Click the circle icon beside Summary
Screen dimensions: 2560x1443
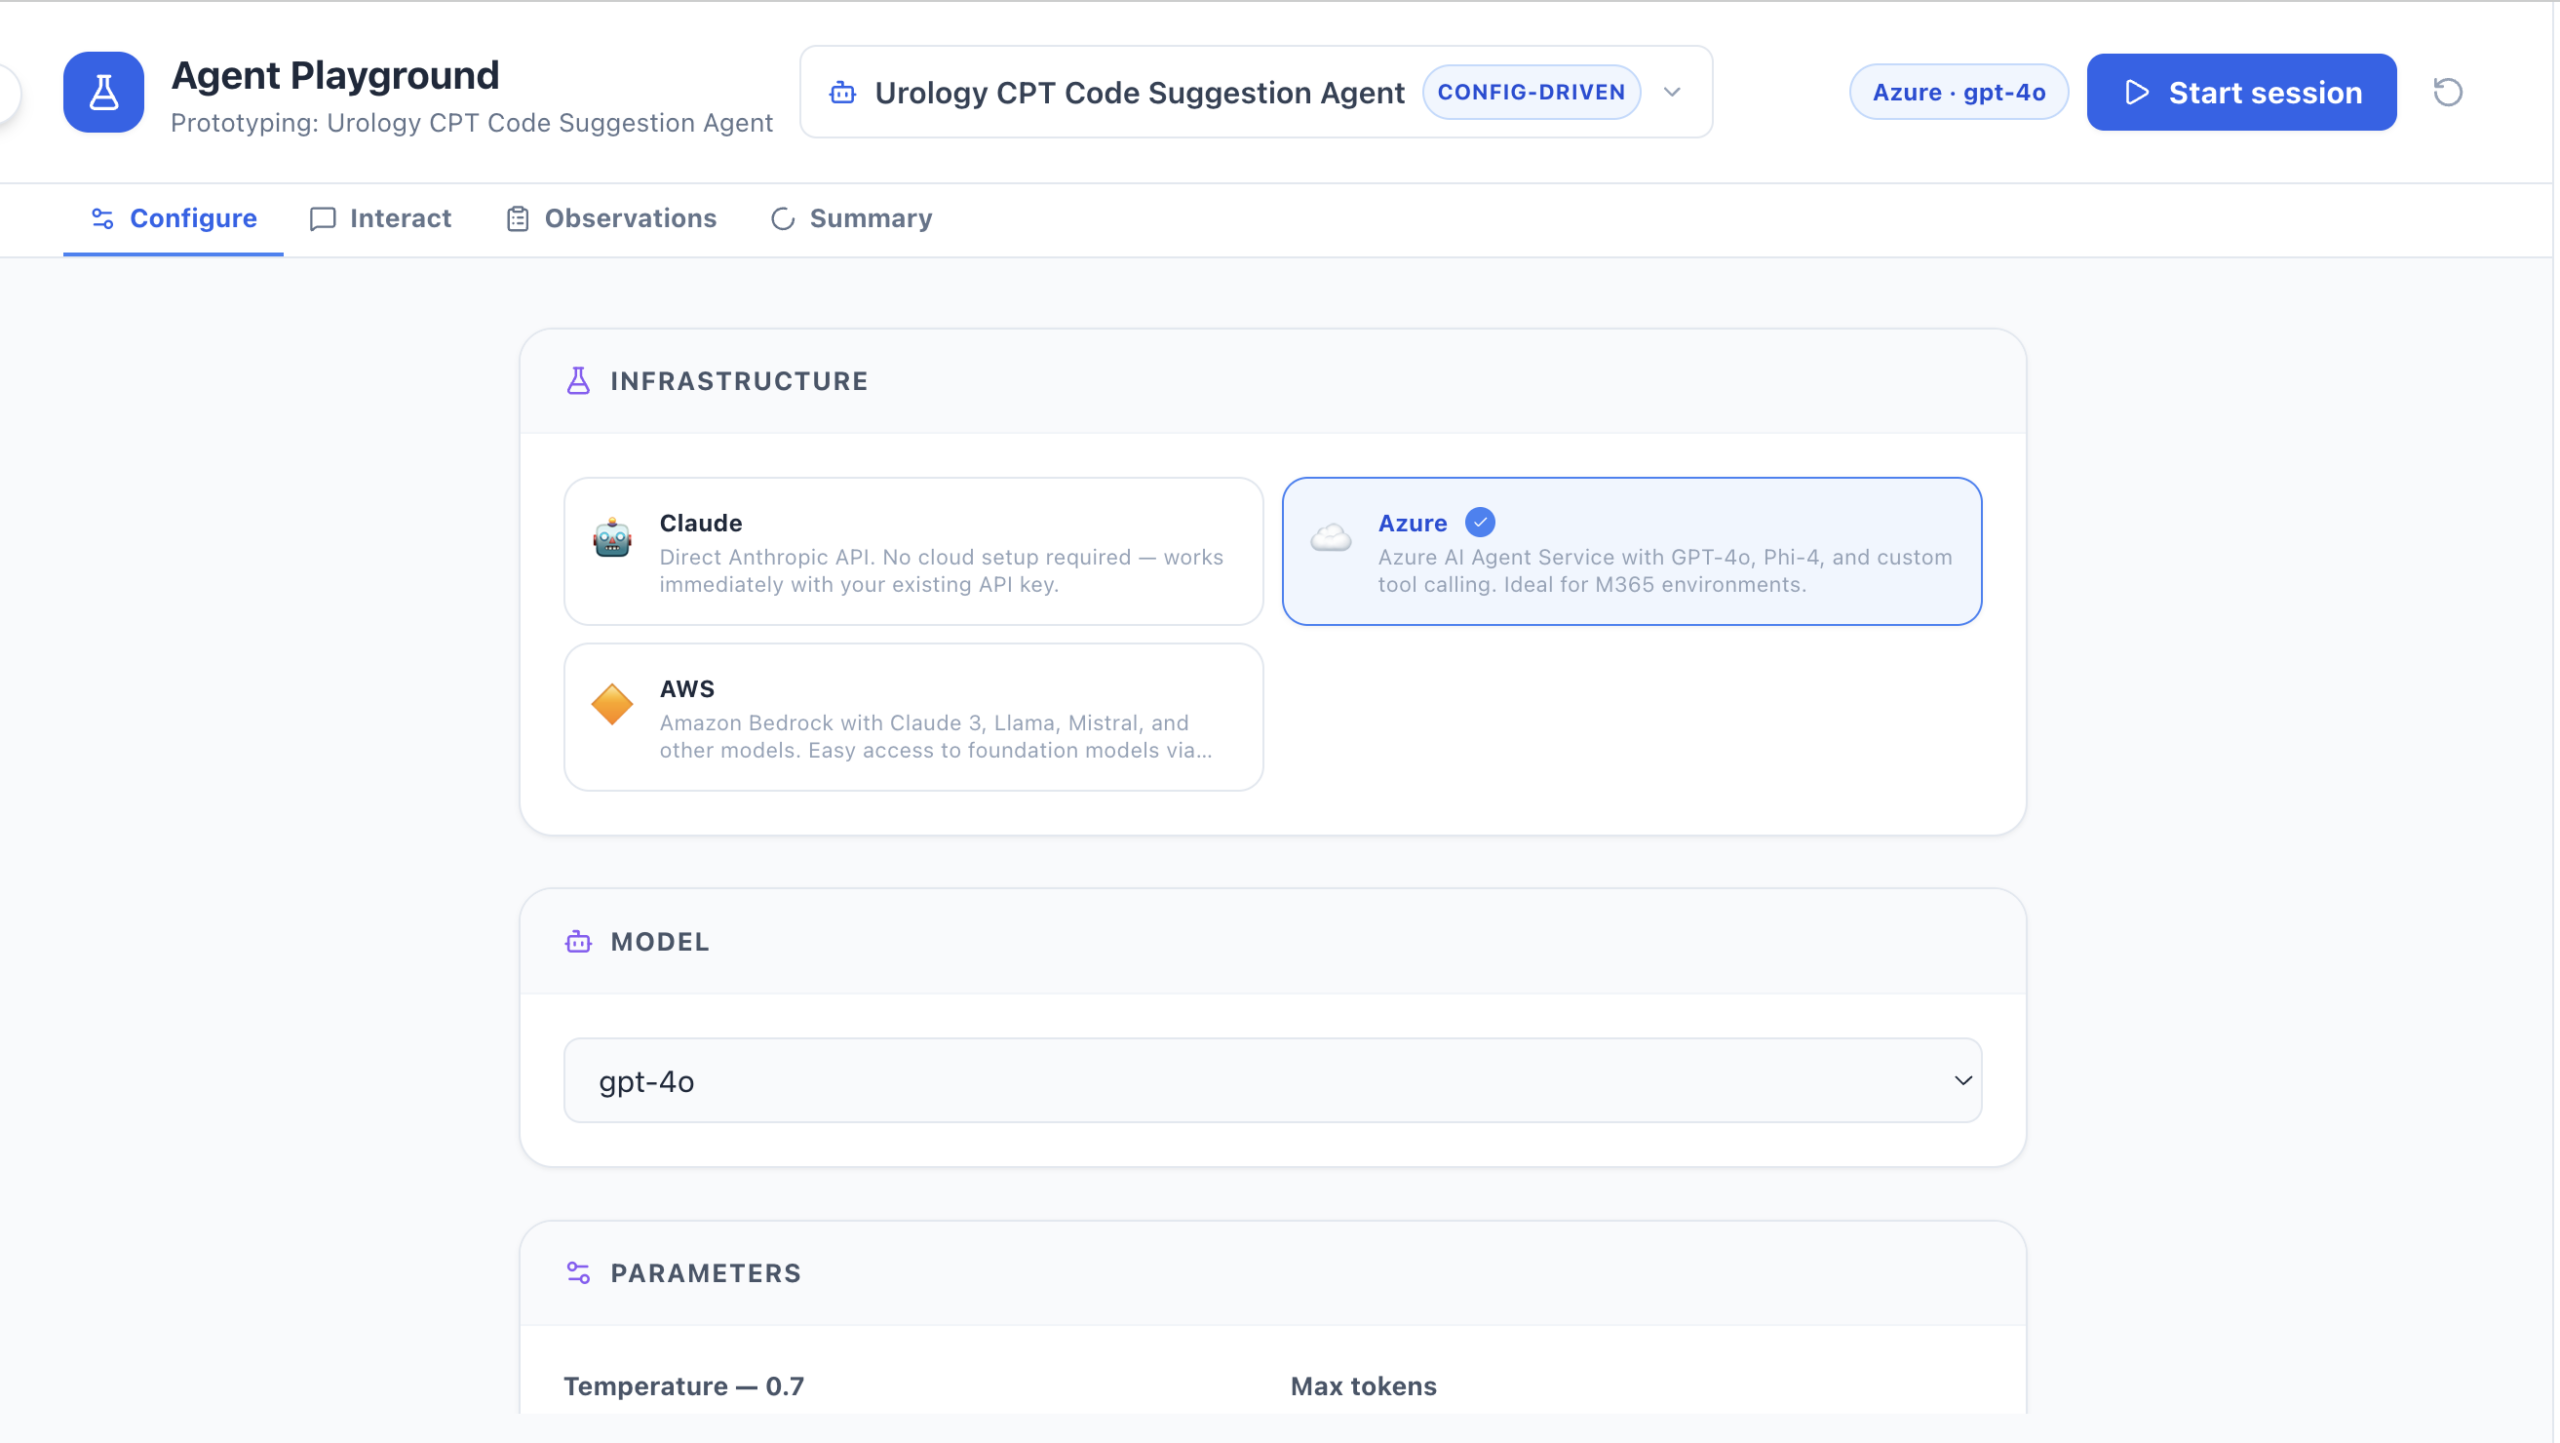click(782, 219)
